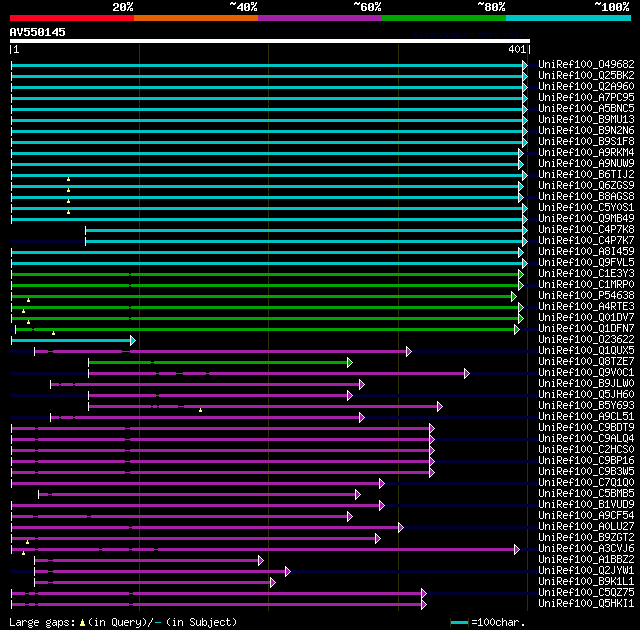Screen dimensions: 640x630
Task: Select the UniRef100_Q2JYW1 label
Action: pos(586,571)
